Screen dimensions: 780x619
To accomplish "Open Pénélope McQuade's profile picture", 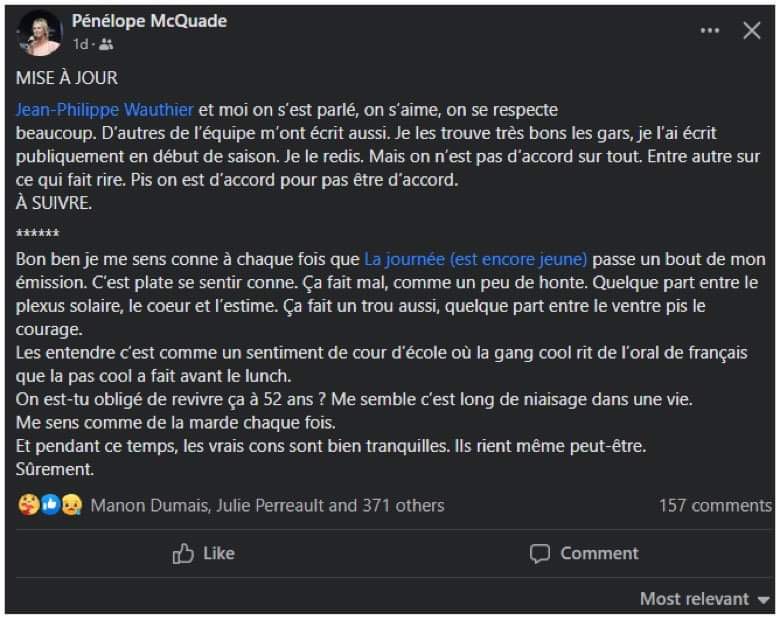I will [40, 33].
